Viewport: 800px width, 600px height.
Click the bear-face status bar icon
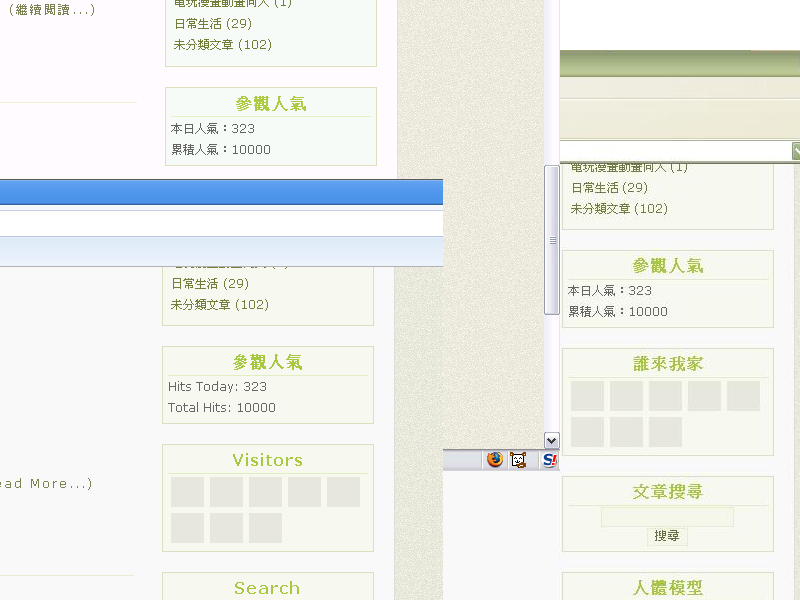(x=518, y=460)
